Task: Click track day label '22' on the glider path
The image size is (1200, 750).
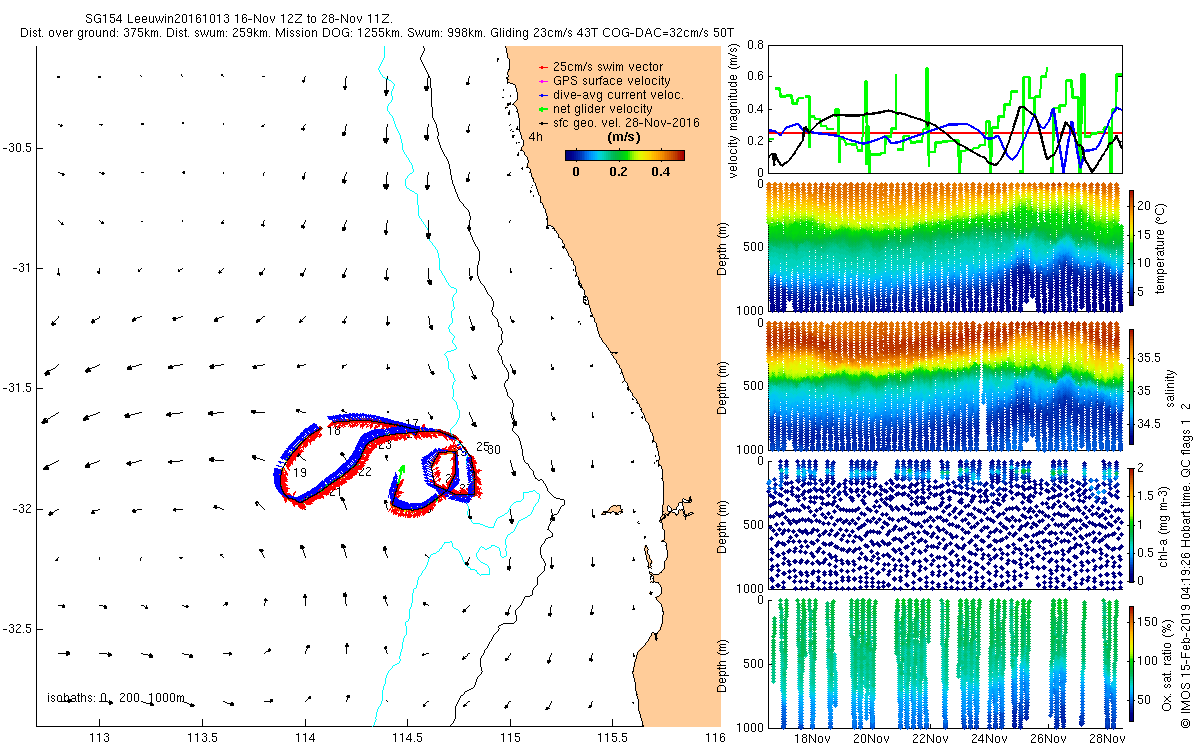Action: [x=365, y=472]
